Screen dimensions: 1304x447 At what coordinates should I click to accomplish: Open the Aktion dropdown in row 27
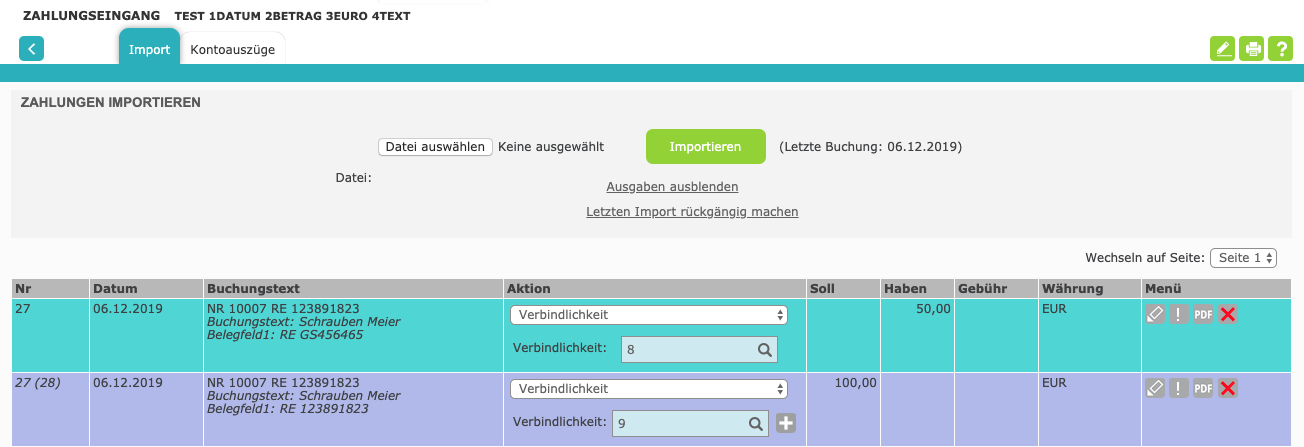point(648,315)
